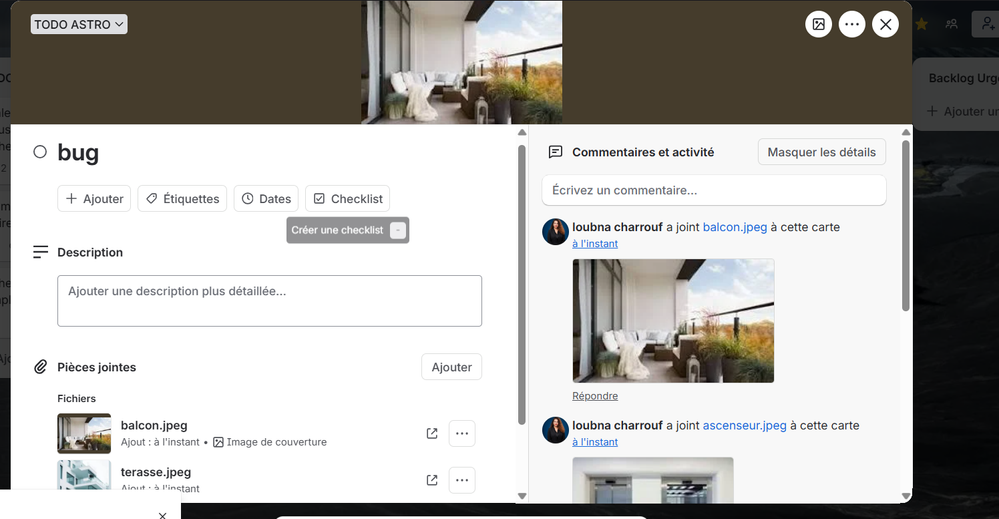Image resolution: width=999 pixels, height=519 pixels.
Task: Click the Checklist button
Action: coord(347,199)
